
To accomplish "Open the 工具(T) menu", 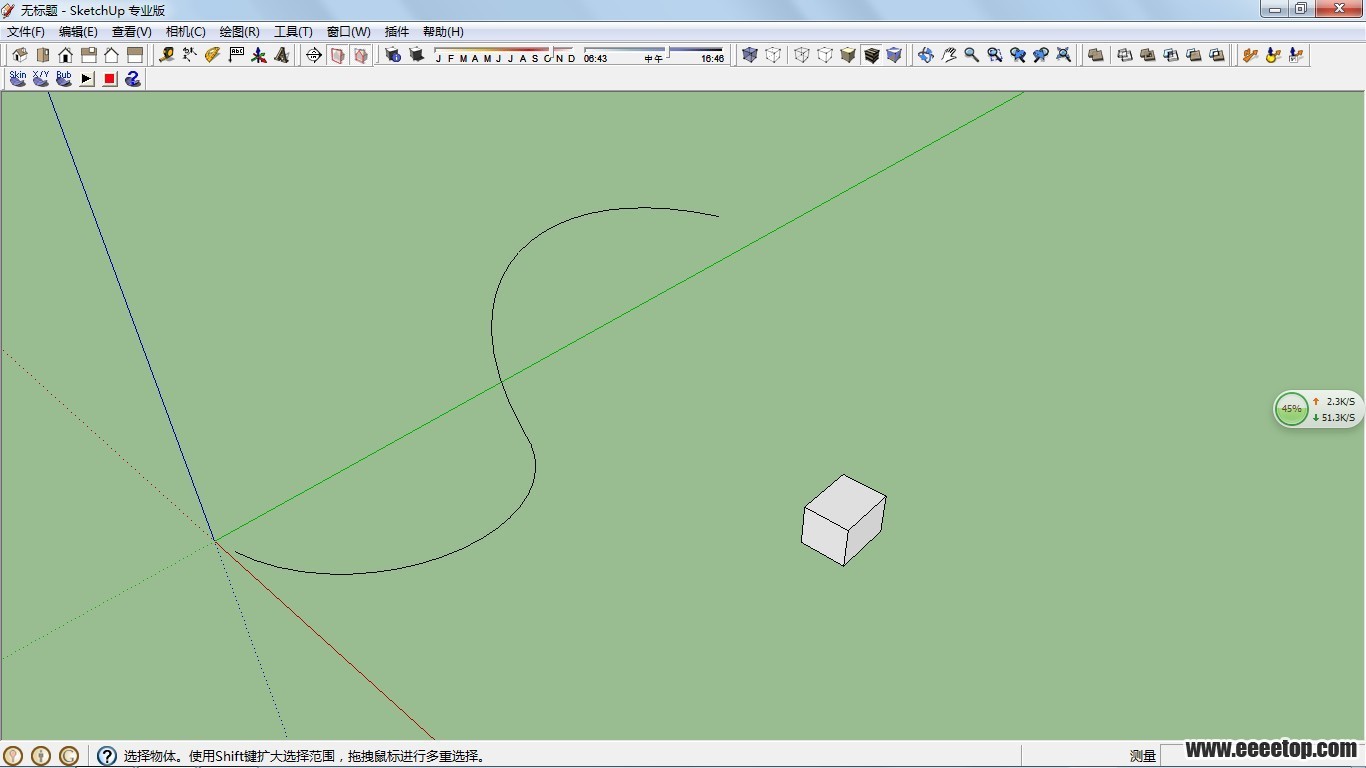I will click(x=294, y=32).
